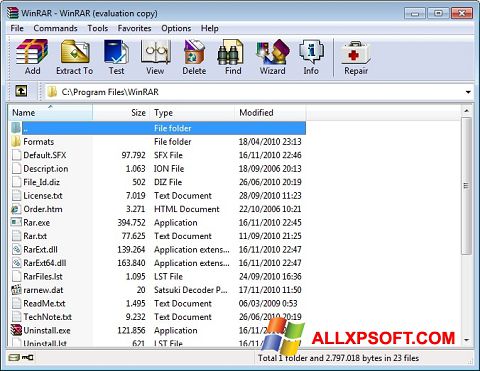Image resolution: width=480 pixels, height=371 pixels.
Task: Click the rarnew.dat media file icon
Action: point(16,290)
